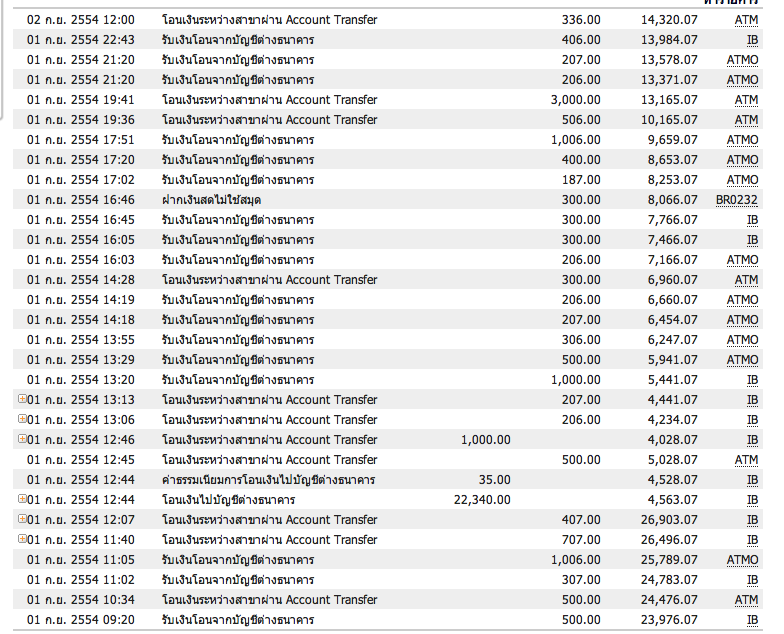The height and width of the screenshot is (634, 784).
Task: Select date 02 ก.ย. 2554 12:00
Action: [80, 20]
